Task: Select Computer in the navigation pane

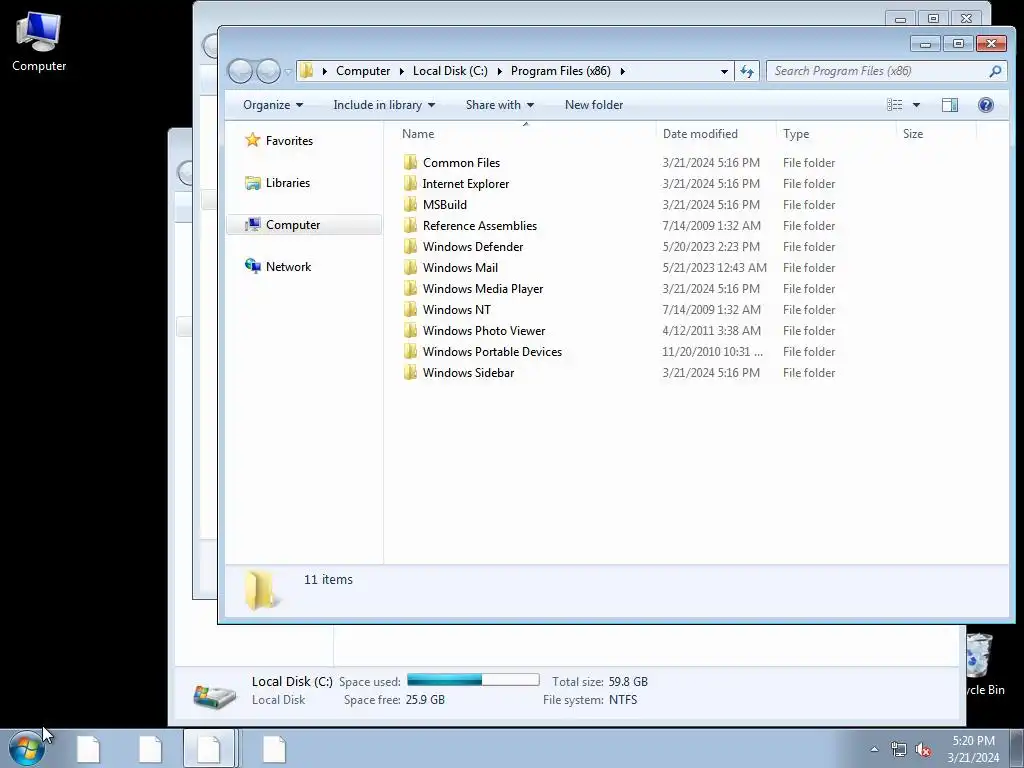Action: [304, 225]
